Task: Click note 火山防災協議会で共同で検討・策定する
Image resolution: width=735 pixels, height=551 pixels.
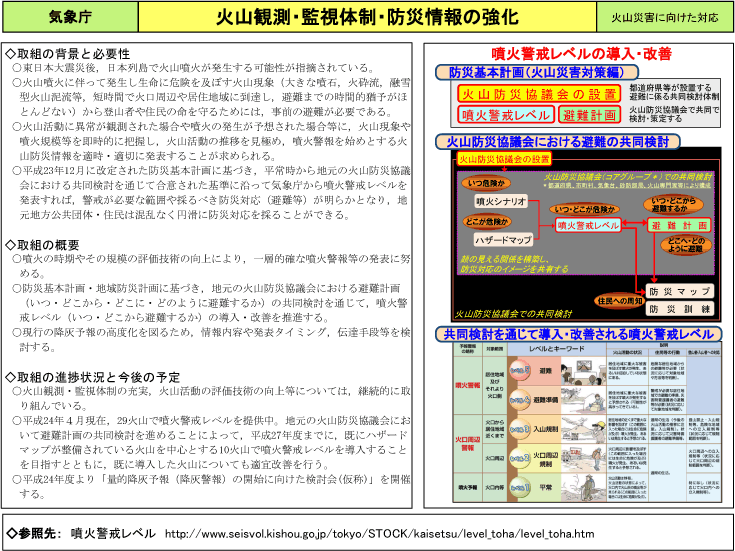Action: [x=673, y=114]
